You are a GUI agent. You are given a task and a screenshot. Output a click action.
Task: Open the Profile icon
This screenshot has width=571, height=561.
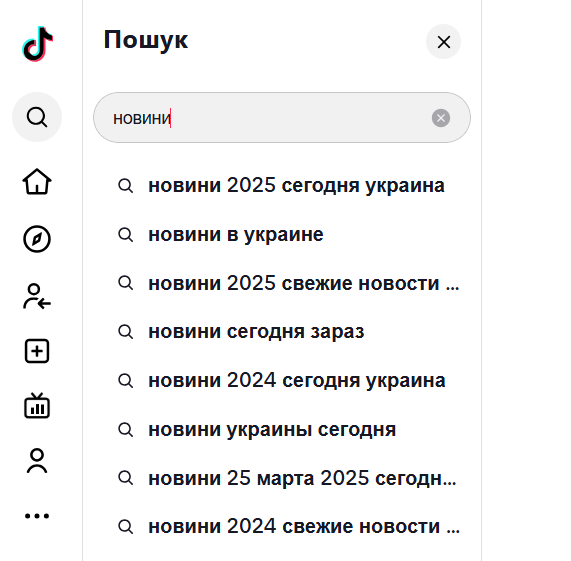pyautogui.click(x=37, y=461)
